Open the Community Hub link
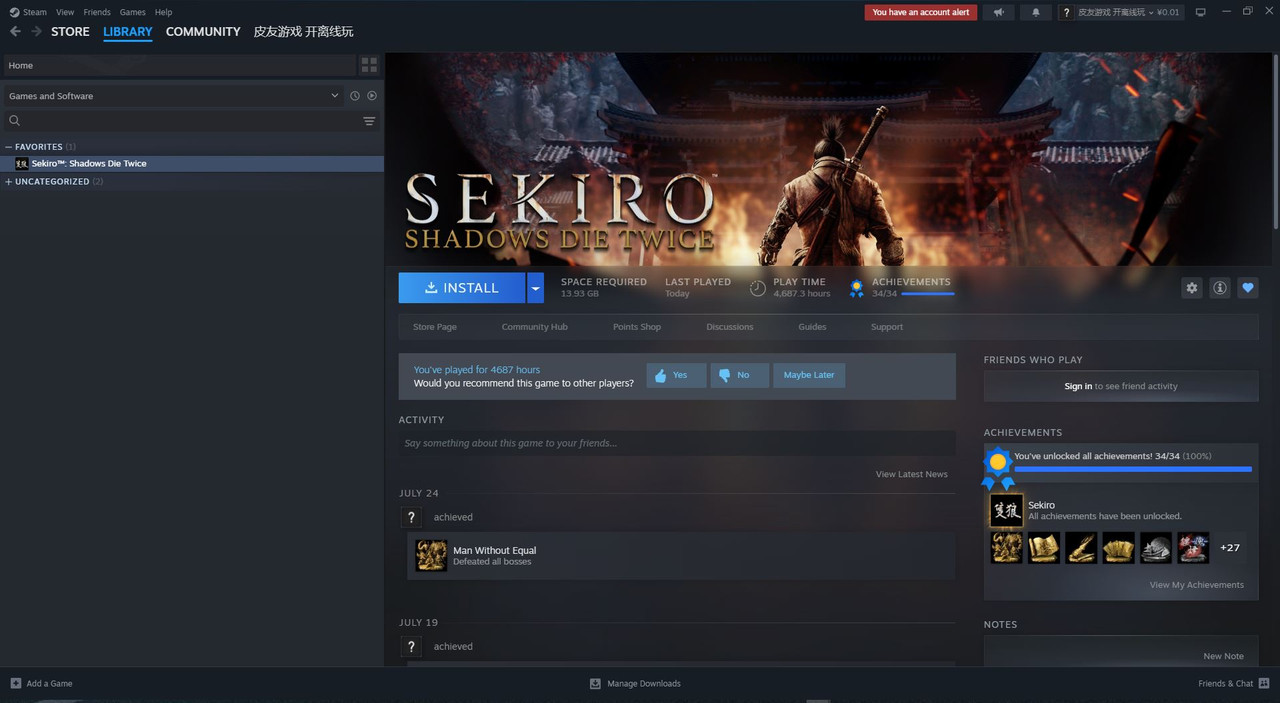The width and height of the screenshot is (1280, 703). pos(535,327)
